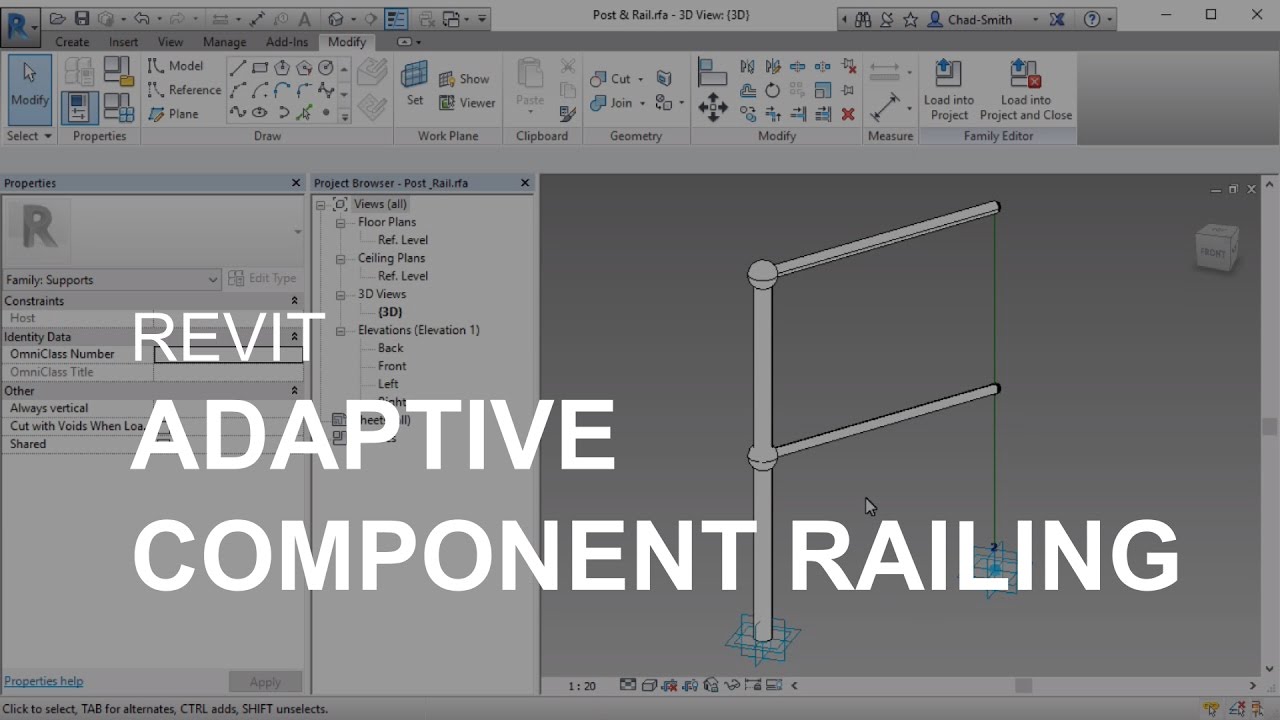
Task: Select the Align tool
Action: click(712, 72)
